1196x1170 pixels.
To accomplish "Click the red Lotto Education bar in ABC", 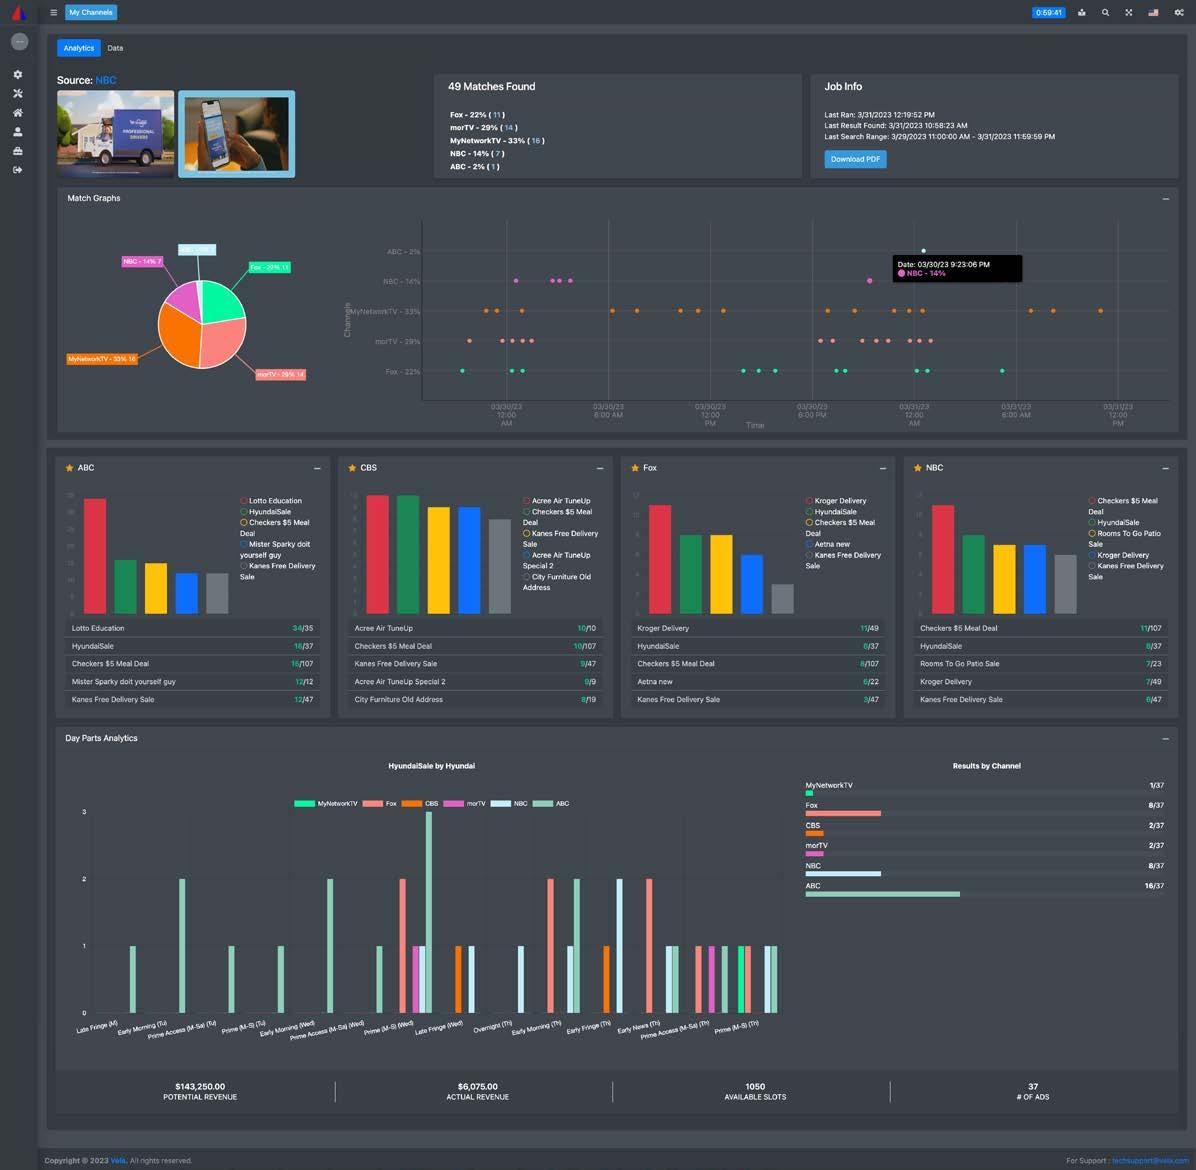I will coord(95,556).
